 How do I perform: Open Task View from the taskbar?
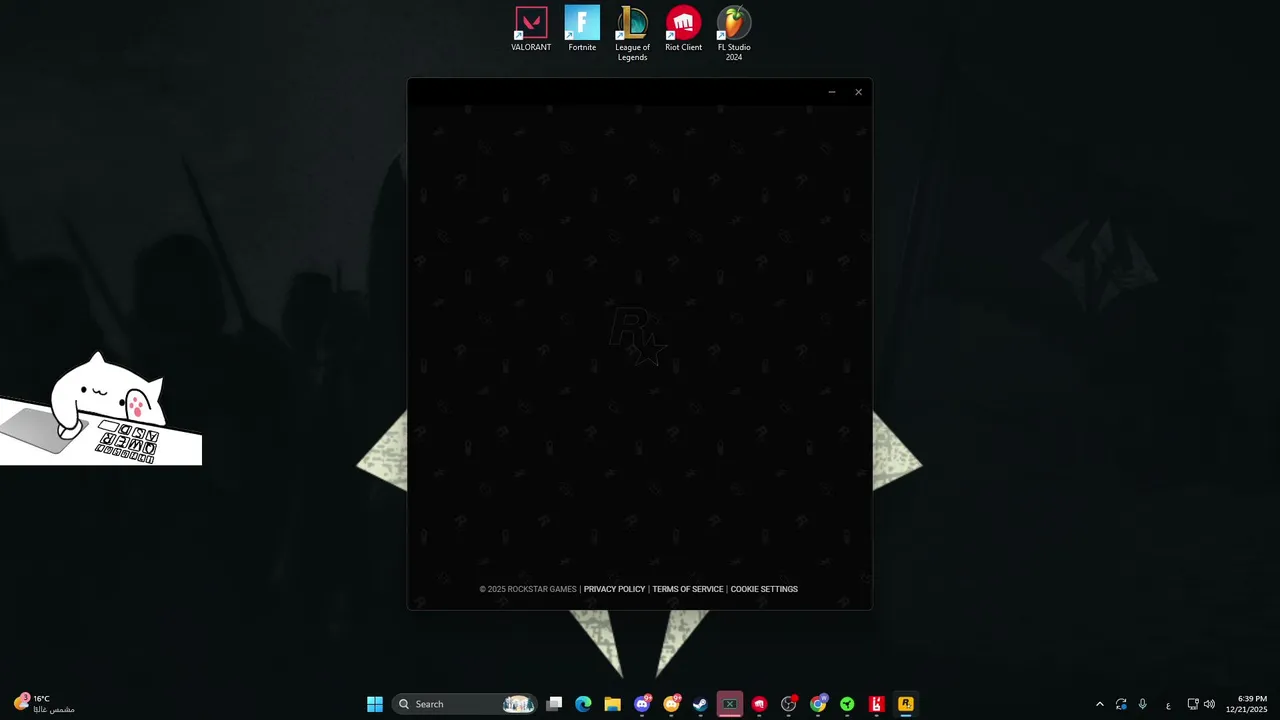point(554,704)
